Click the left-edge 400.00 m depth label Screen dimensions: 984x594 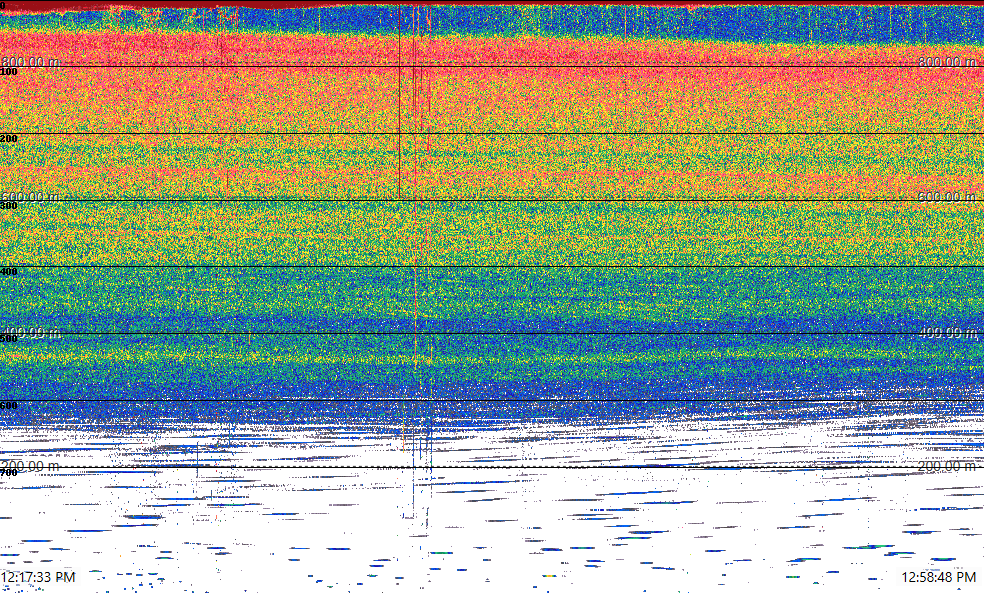pos(31,332)
